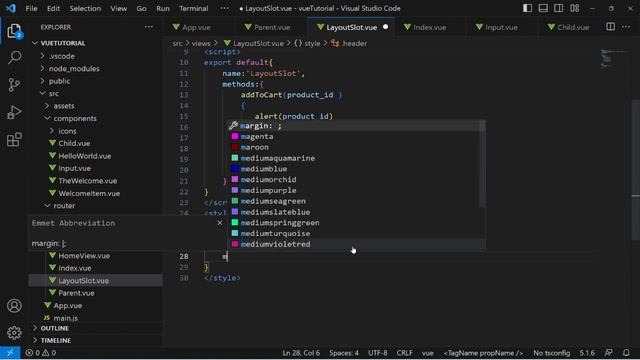
Task: Change line ending via CRLF
Action: coord(404,353)
